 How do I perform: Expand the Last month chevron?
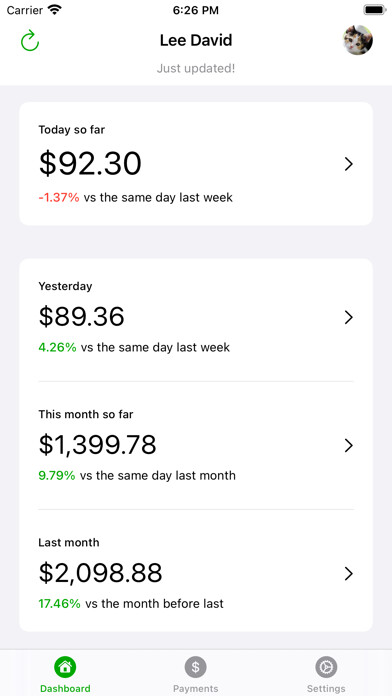click(x=349, y=574)
